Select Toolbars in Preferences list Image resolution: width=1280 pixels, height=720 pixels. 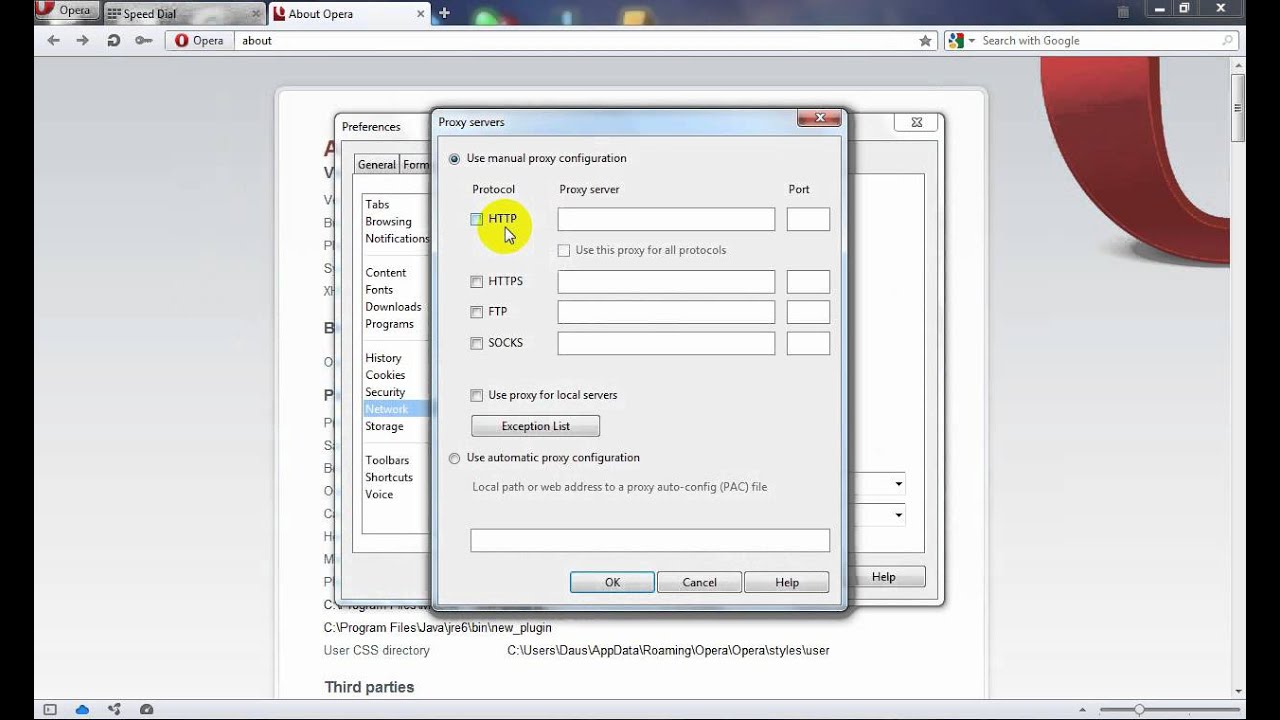click(387, 460)
